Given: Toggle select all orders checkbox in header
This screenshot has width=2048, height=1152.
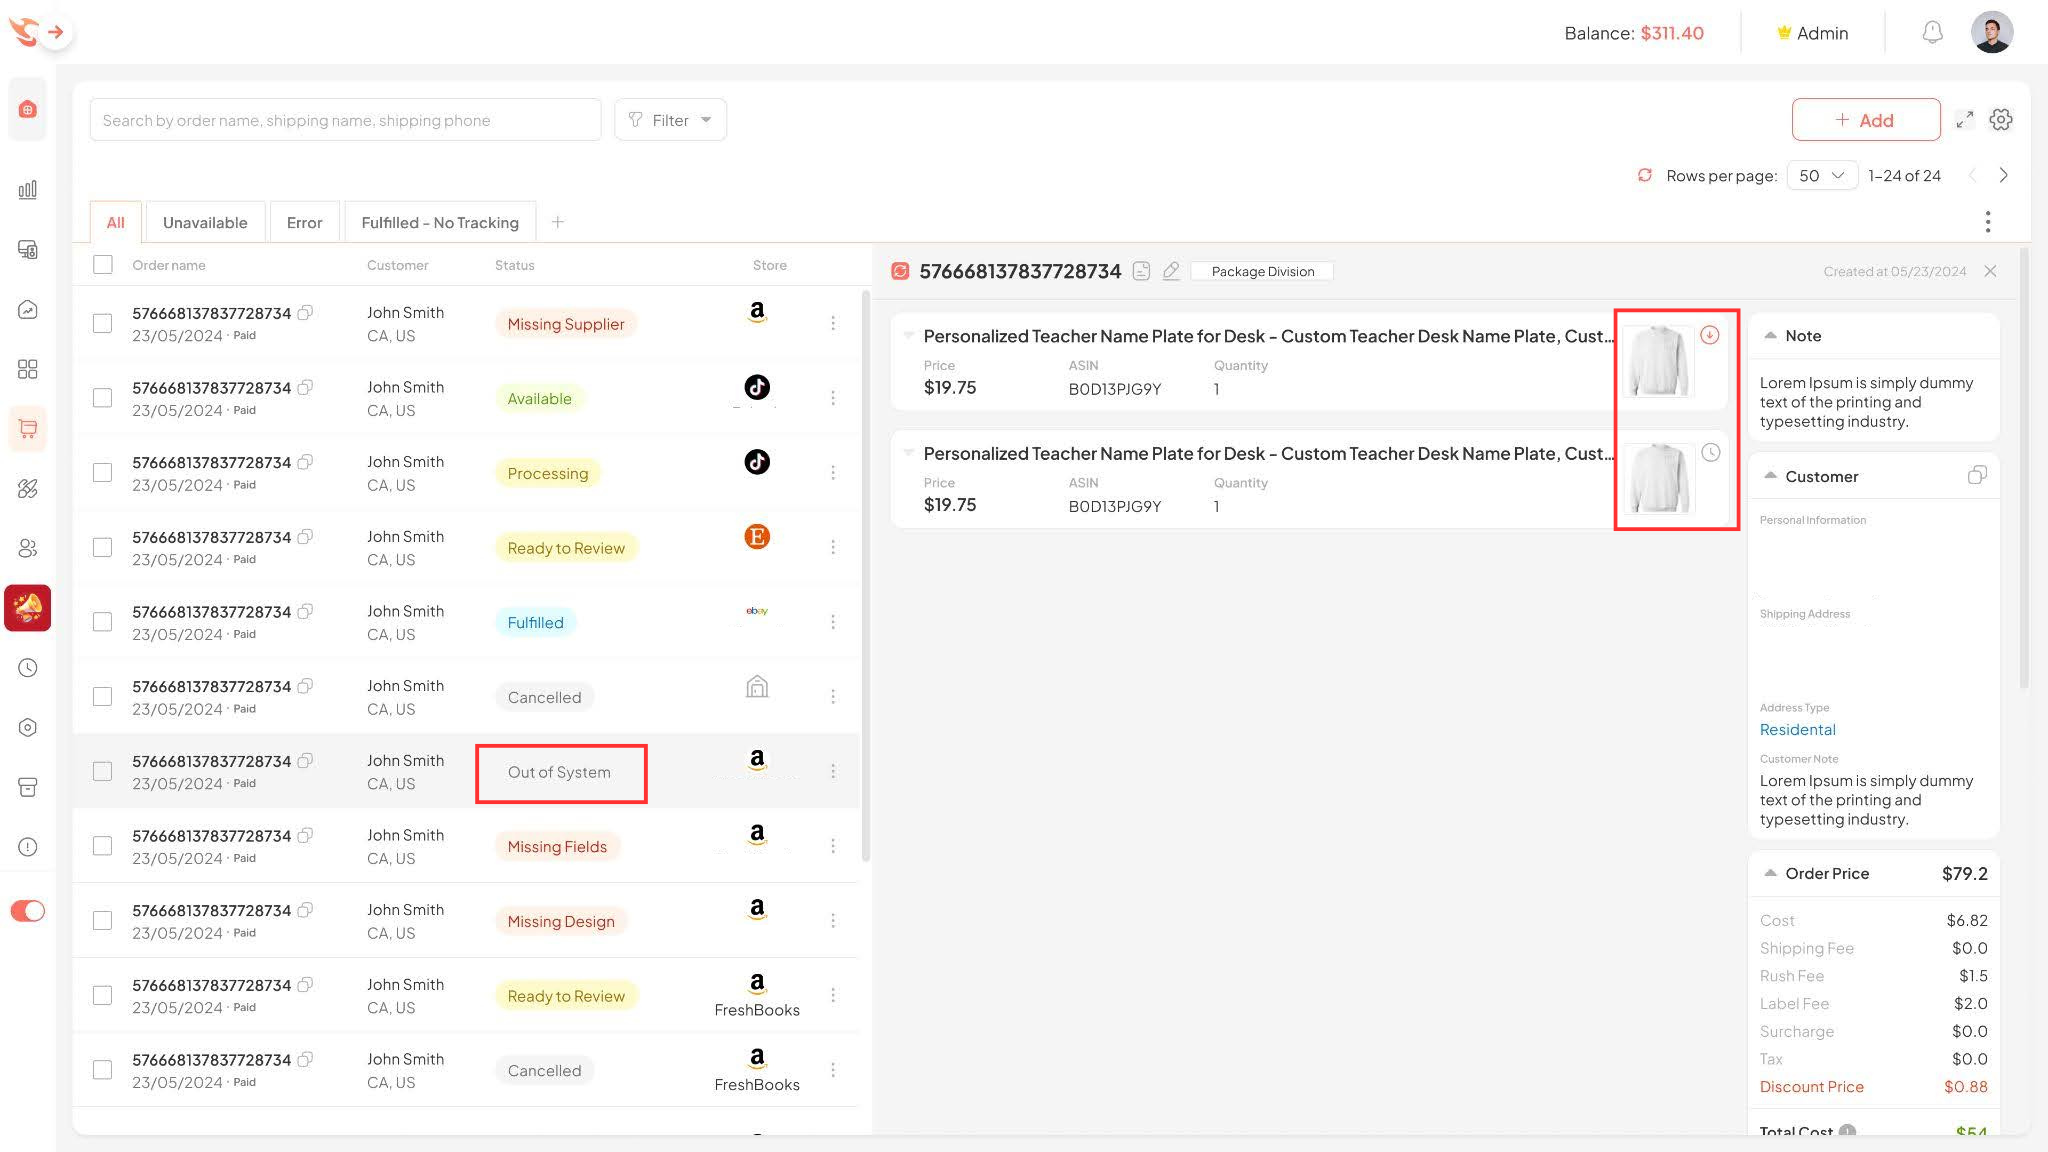Looking at the screenshot, I should (x=103, y=264).
